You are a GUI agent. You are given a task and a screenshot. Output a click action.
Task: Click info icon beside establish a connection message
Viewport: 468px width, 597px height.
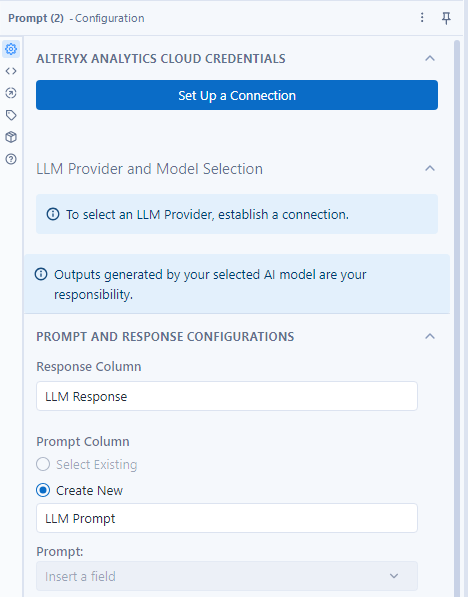point(53,214)
